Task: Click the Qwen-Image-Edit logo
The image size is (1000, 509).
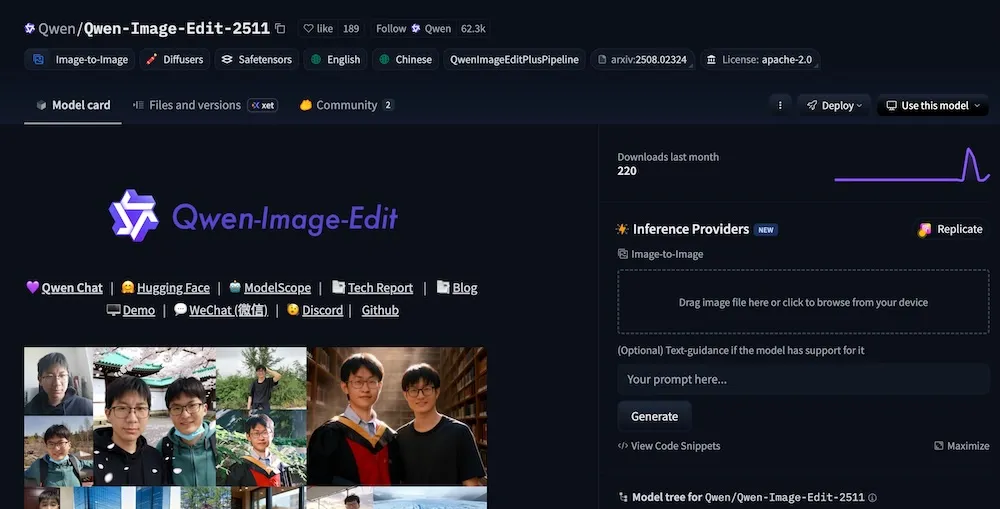Action: pos(254,216)
